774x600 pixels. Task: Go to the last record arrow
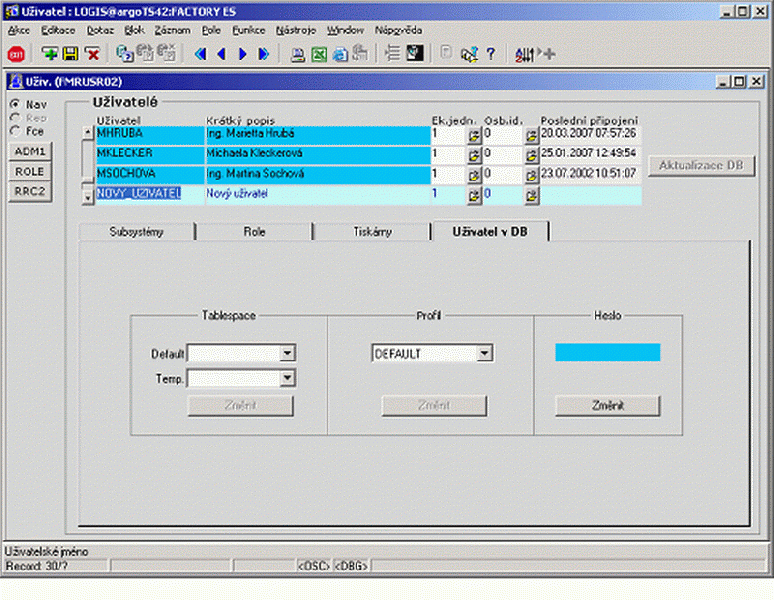coord(264,54)
